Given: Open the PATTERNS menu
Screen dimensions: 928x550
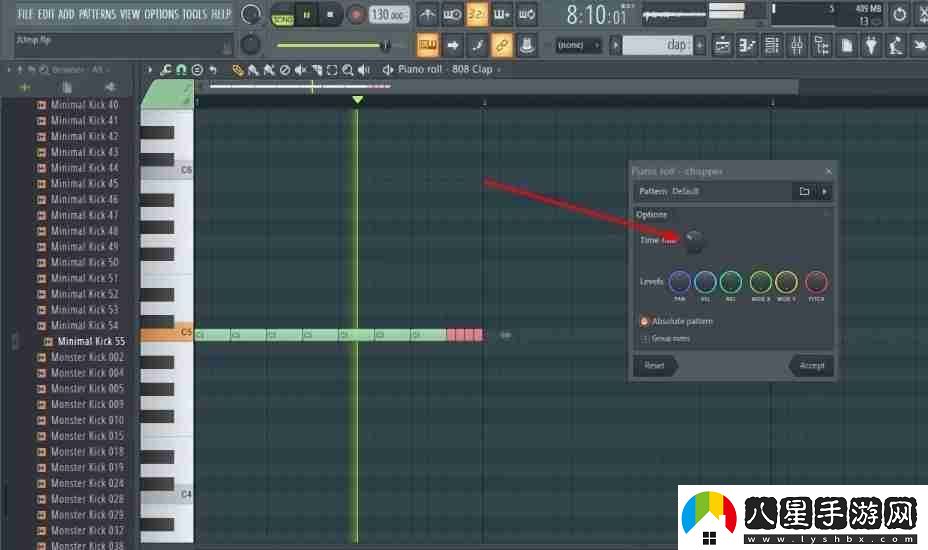Looking at the screenshot, I should click(x=97, y=14).
